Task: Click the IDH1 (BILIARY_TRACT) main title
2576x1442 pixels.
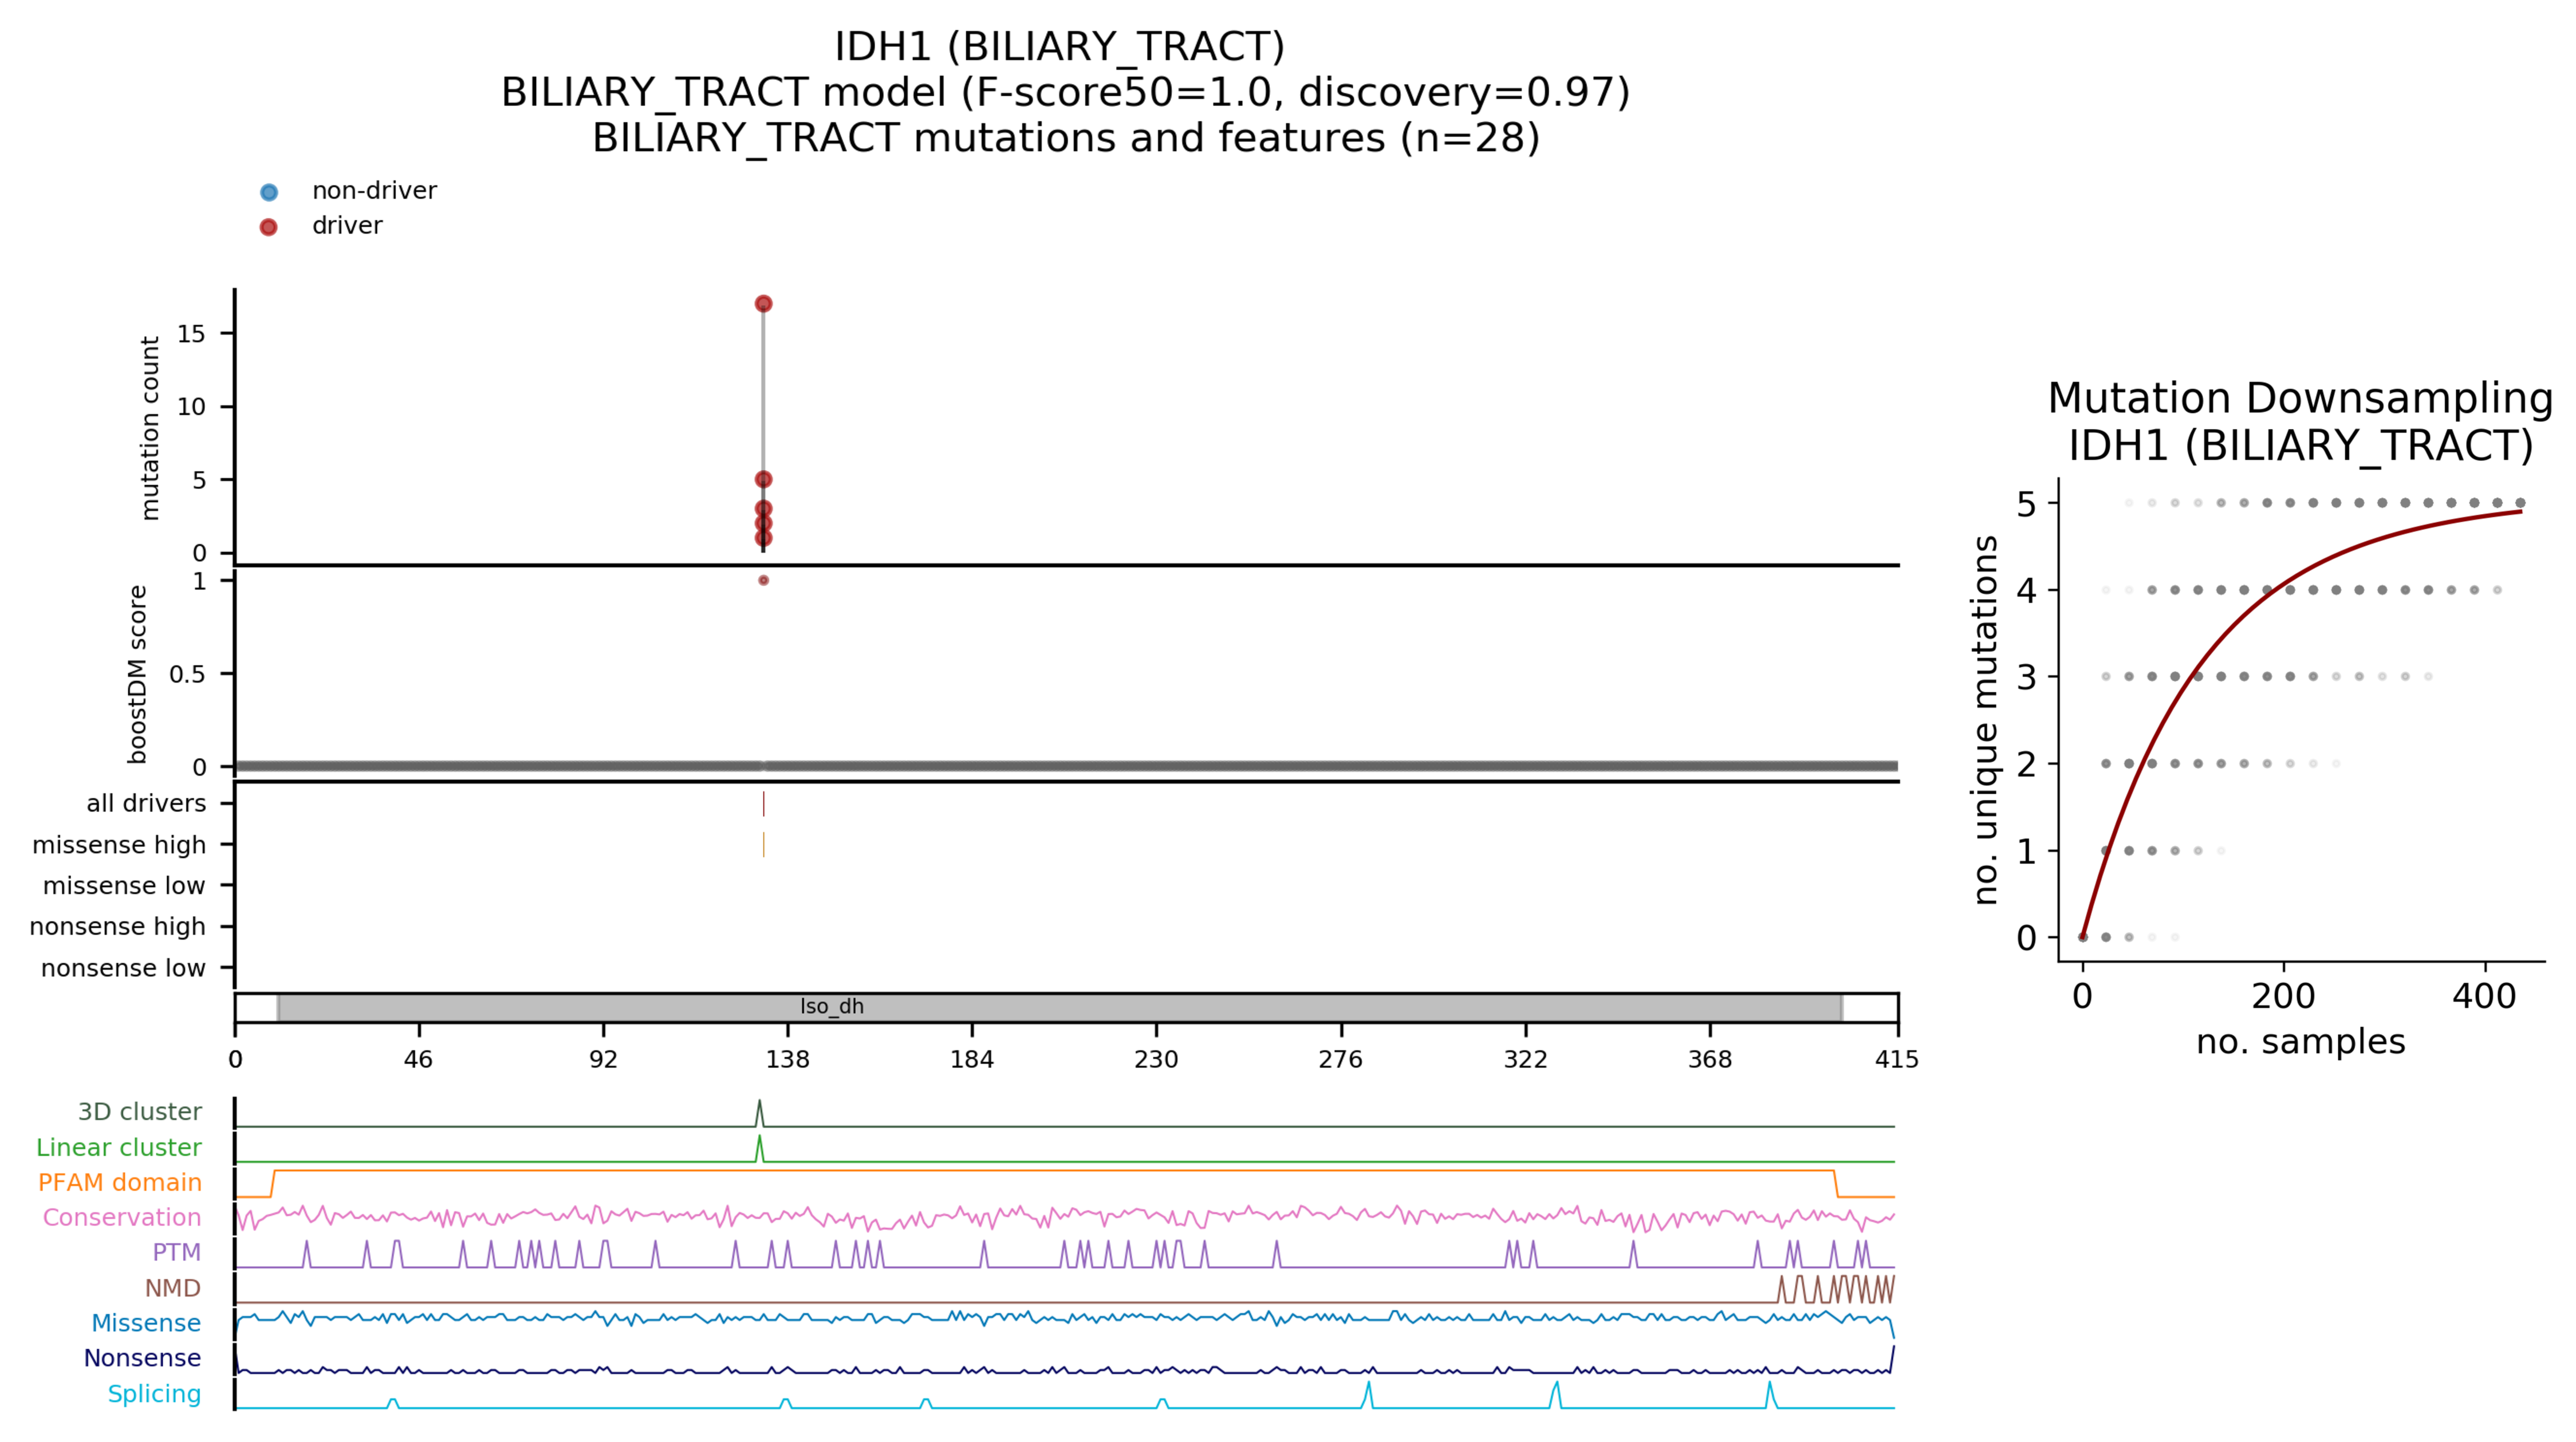Action: (x=1059, y=47)
